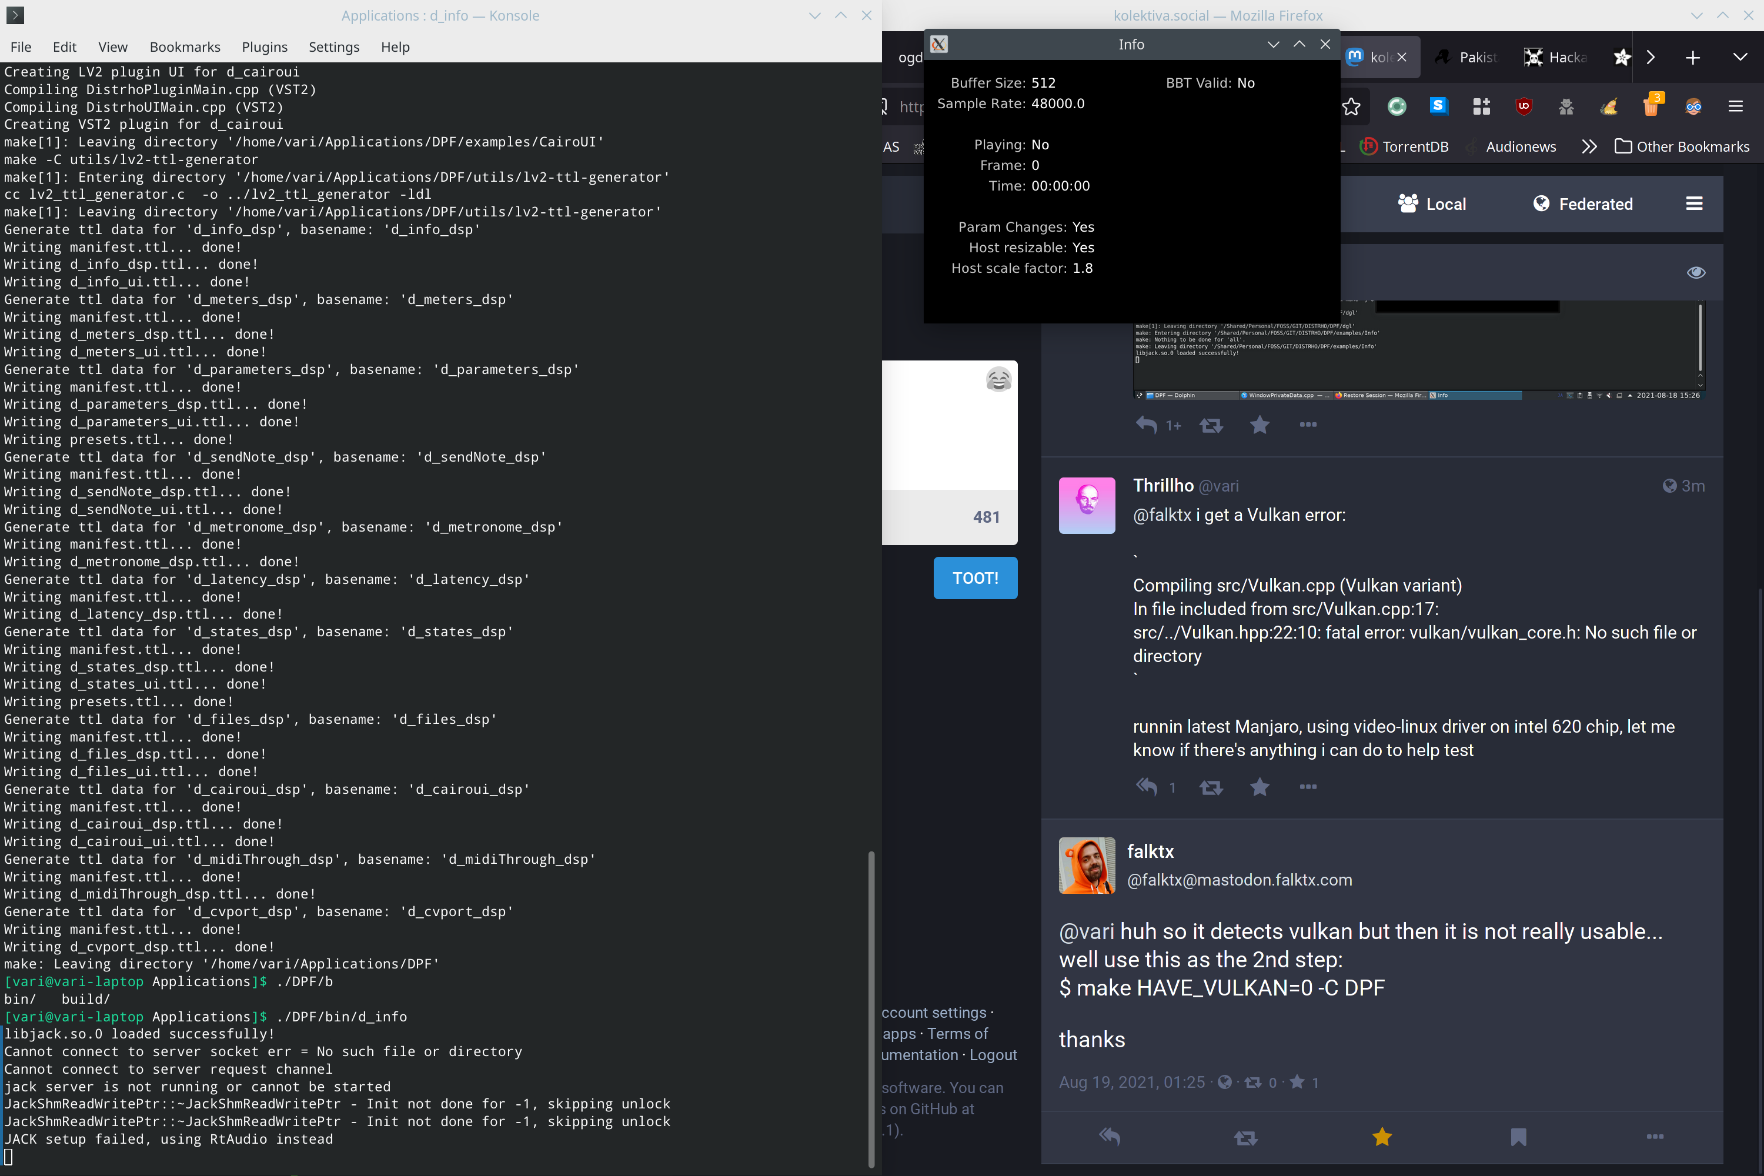
Task: Toggle media visibility with the eye icon
Action: click(1696, 272)
